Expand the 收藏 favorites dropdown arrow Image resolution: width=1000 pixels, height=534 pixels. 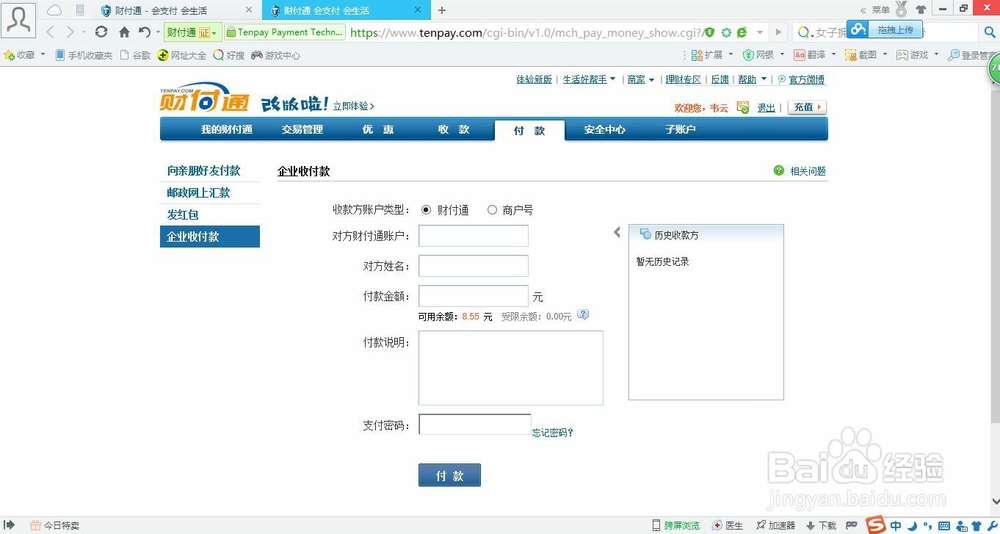(43, 55)
